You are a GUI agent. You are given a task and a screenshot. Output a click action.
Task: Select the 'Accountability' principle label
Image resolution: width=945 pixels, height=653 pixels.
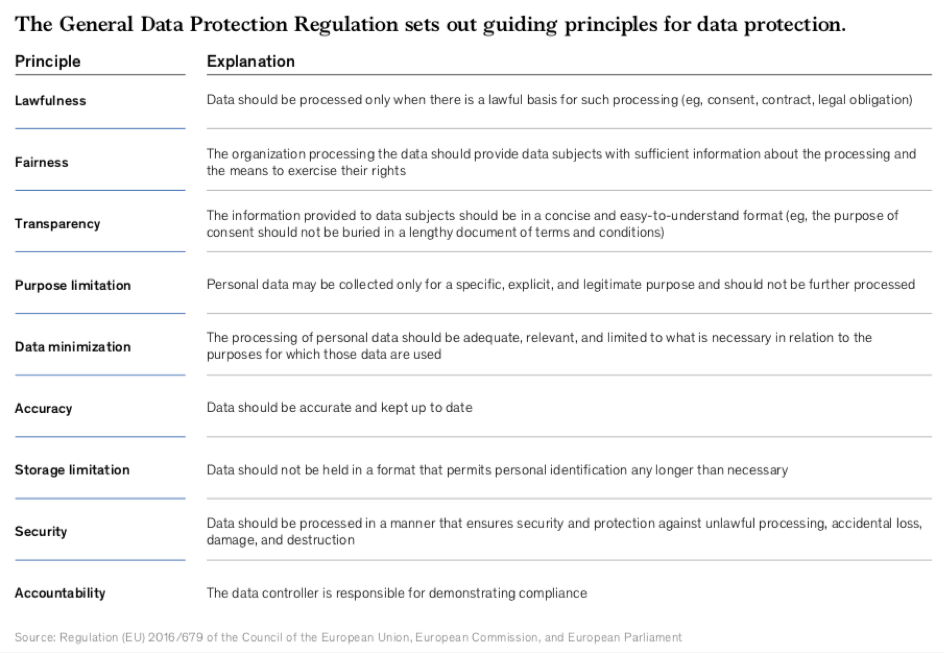pyautogui.click(x=60, y=593)
